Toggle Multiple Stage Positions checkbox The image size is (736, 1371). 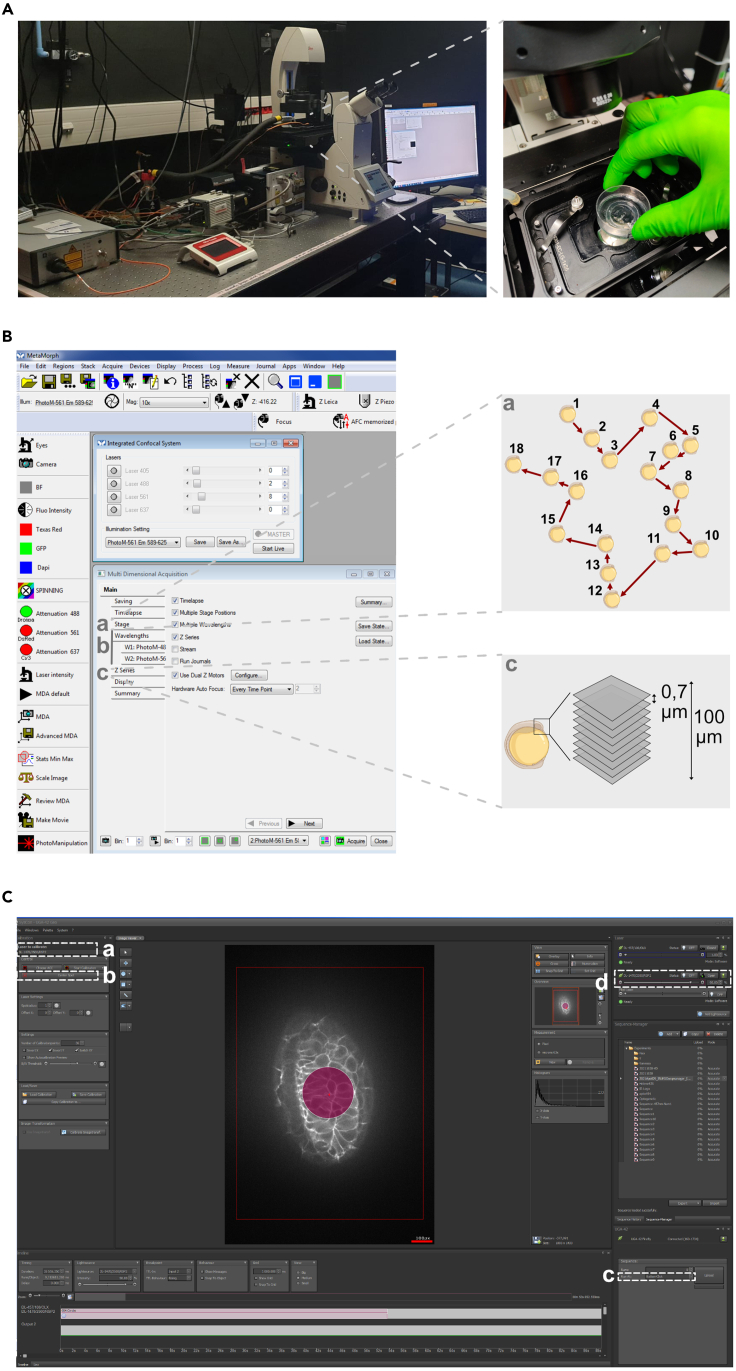click(175, 611)
